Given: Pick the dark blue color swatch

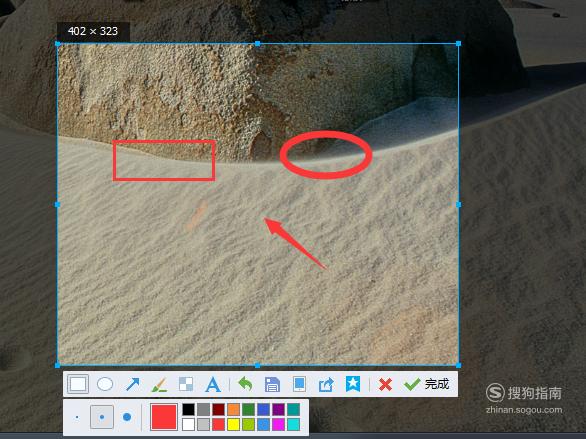Looking at the screenshot, I should tap(263, 409).
